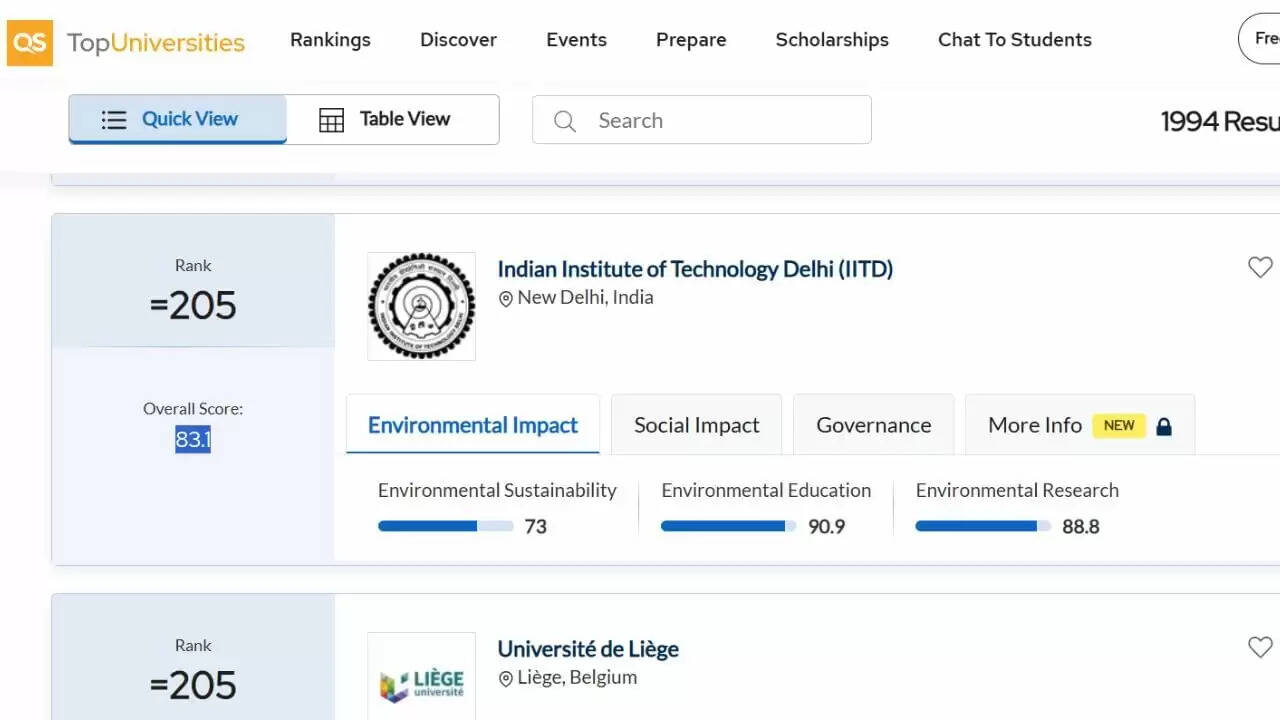Open the Social Impact tab

tap(696, 424)
